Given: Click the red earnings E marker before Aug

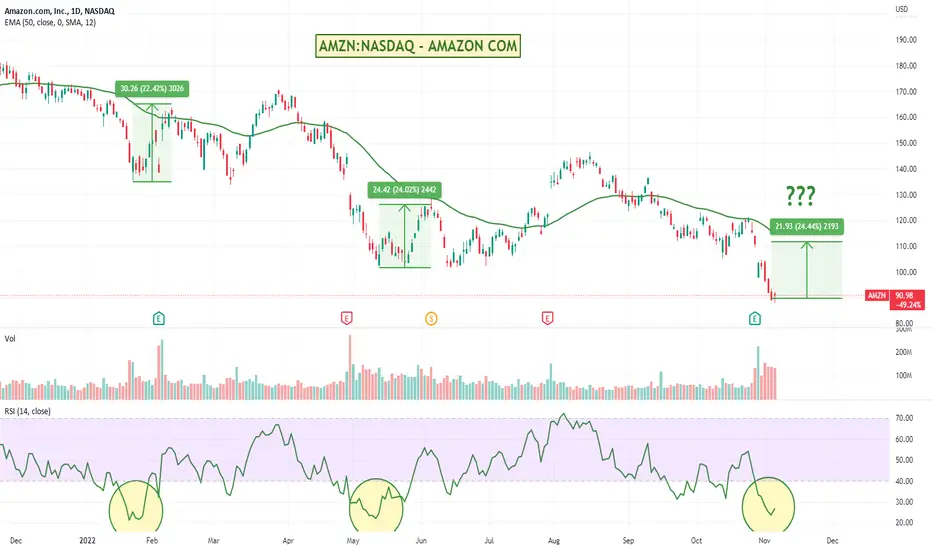Looking at the screenshot, I should [547, 319].
